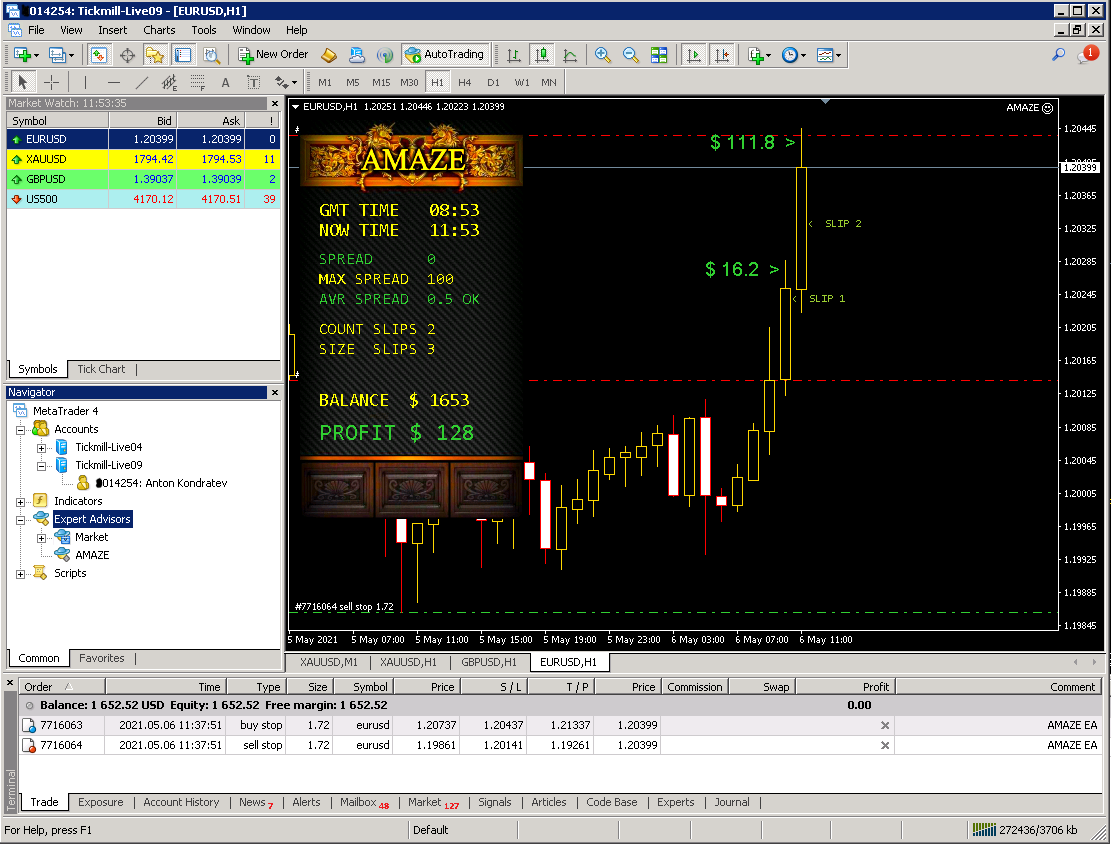Launch MetaEditor from the yellow book icon
The height and width of the screenshot is (844, 1111).
click(329, 55)
